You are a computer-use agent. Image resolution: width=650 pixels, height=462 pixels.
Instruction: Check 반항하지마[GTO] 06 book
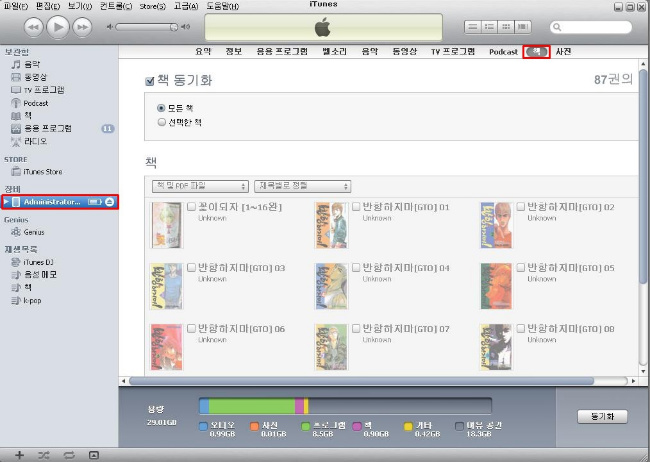[191, 328]
